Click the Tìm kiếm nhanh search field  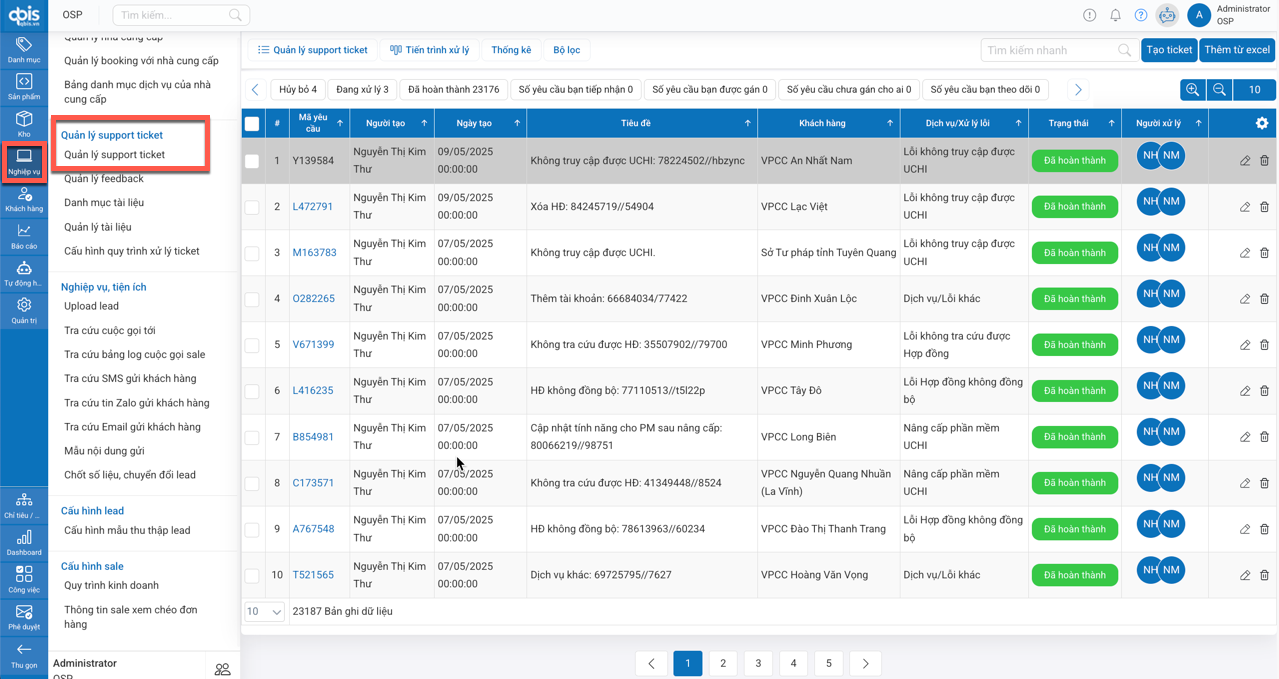pos(1058,50)
